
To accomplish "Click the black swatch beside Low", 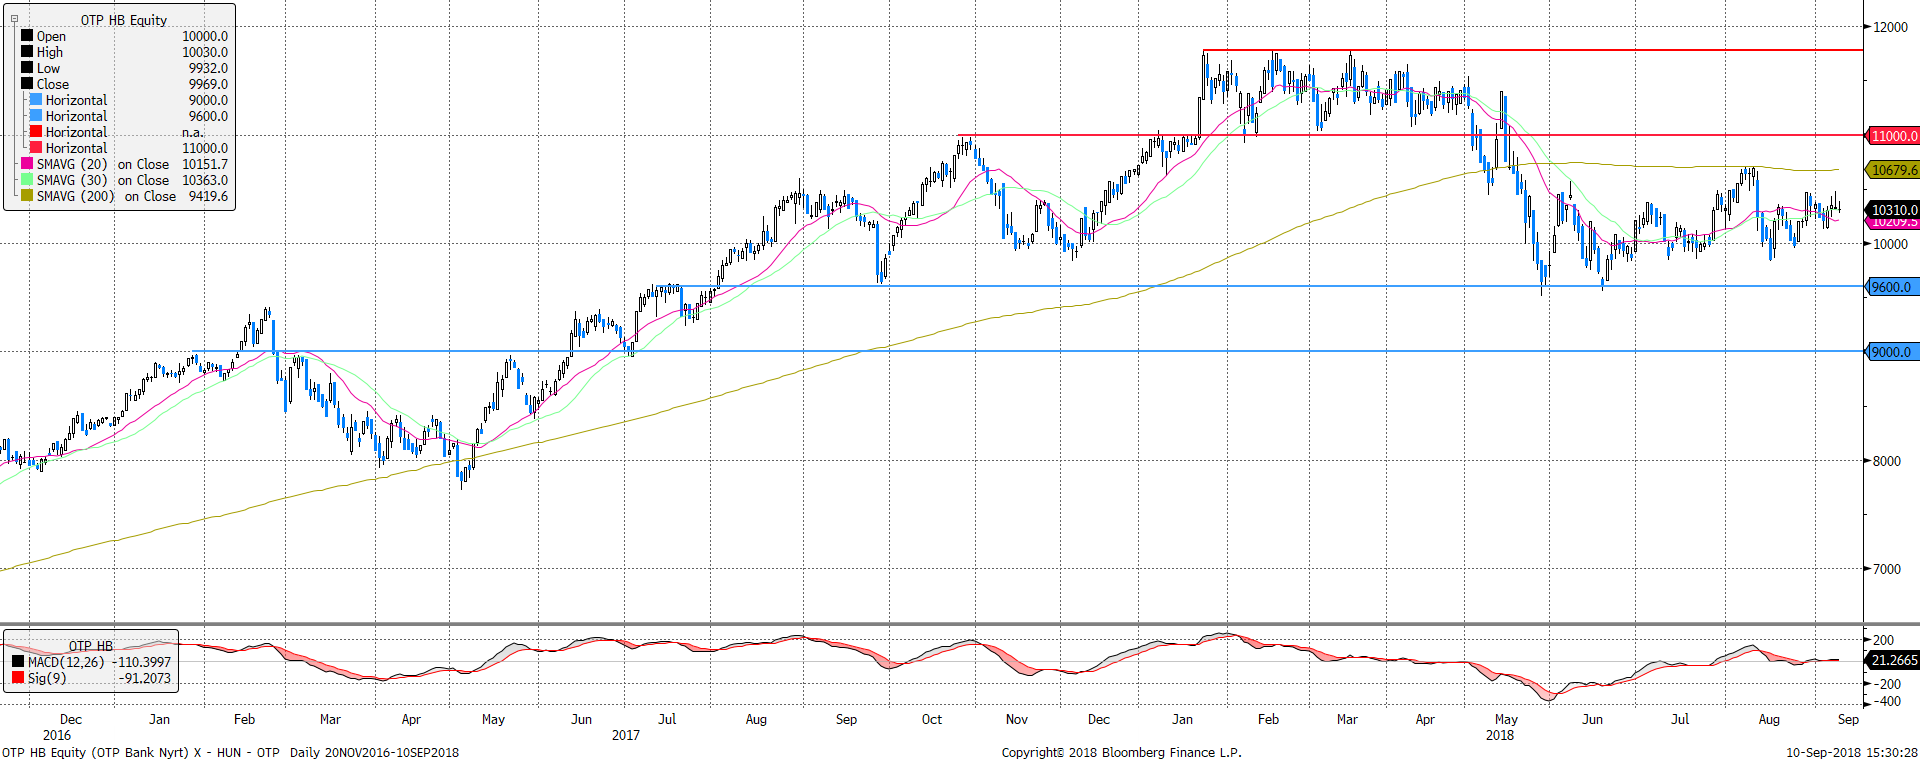I will 27,68.
